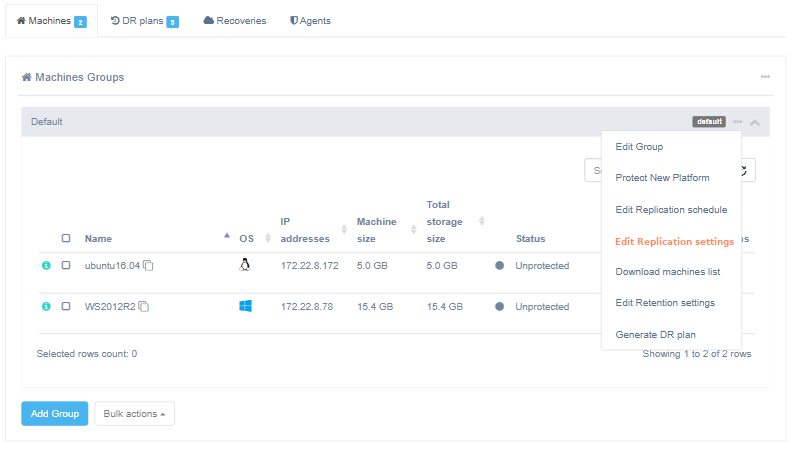792x449 pixels.
Task: Select Generate DR plan option
Action: click(655, 334)
